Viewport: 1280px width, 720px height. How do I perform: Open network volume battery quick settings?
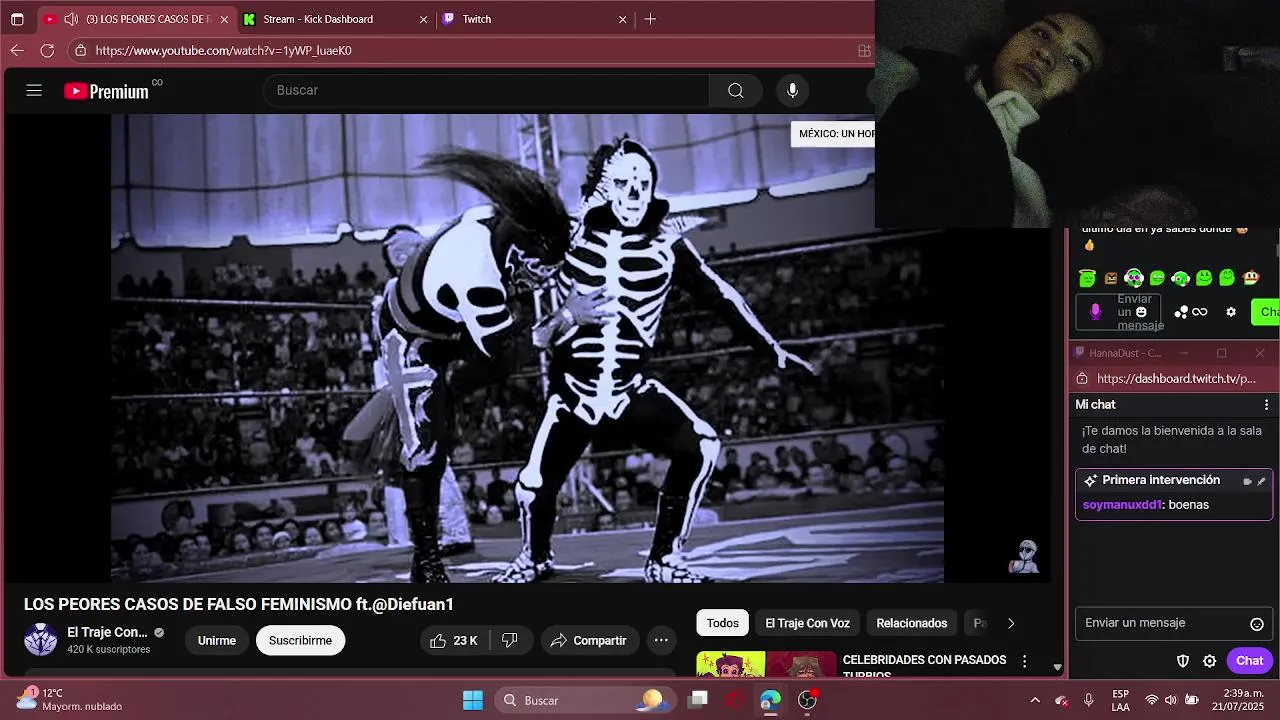click(1171, 700)
